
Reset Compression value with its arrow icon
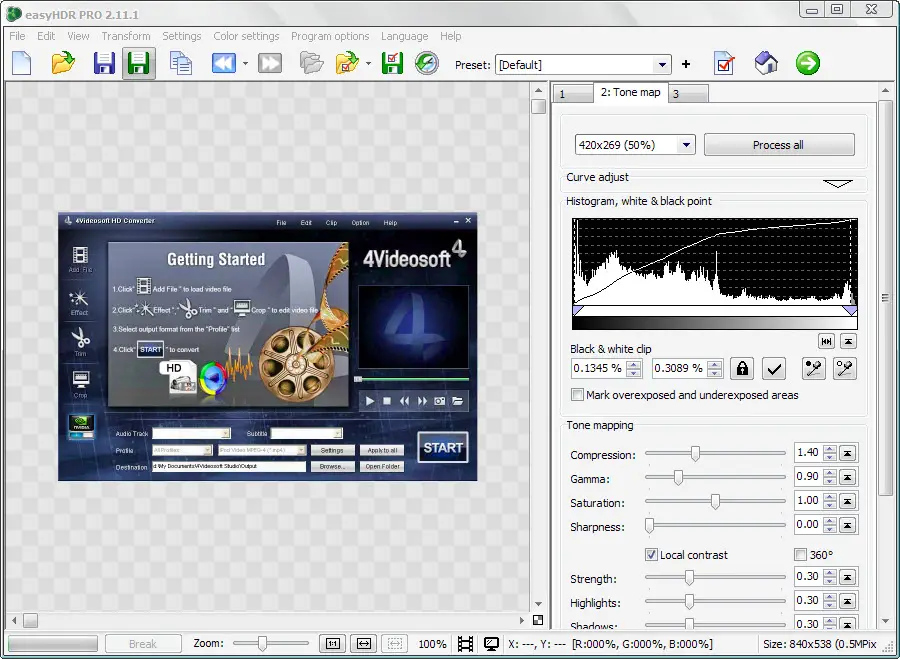[848, 453]
